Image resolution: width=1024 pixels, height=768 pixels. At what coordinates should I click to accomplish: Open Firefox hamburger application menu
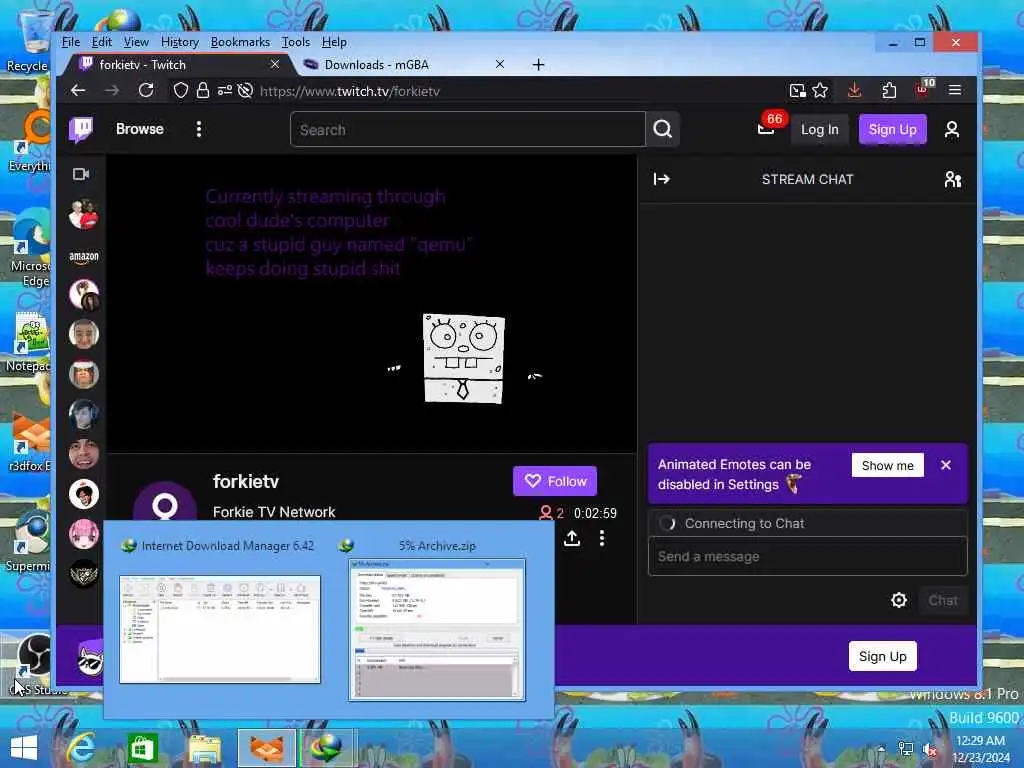click(955, 90)
